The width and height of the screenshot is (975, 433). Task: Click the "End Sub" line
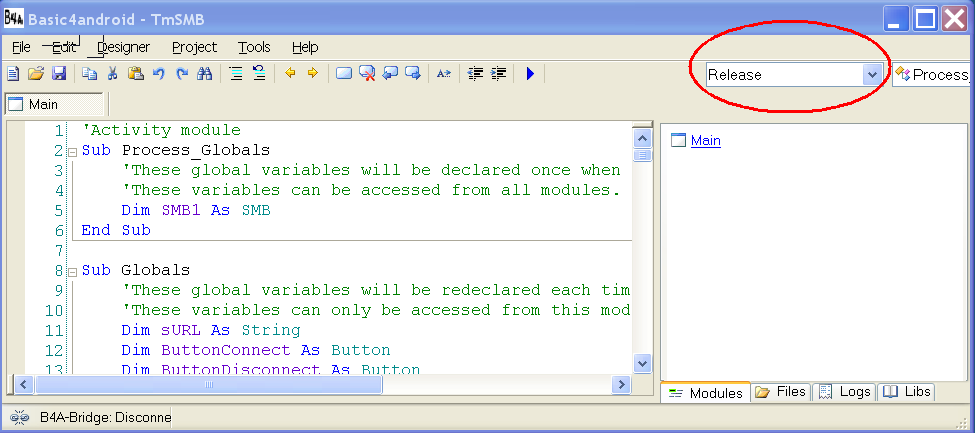[x=116, y=231]
